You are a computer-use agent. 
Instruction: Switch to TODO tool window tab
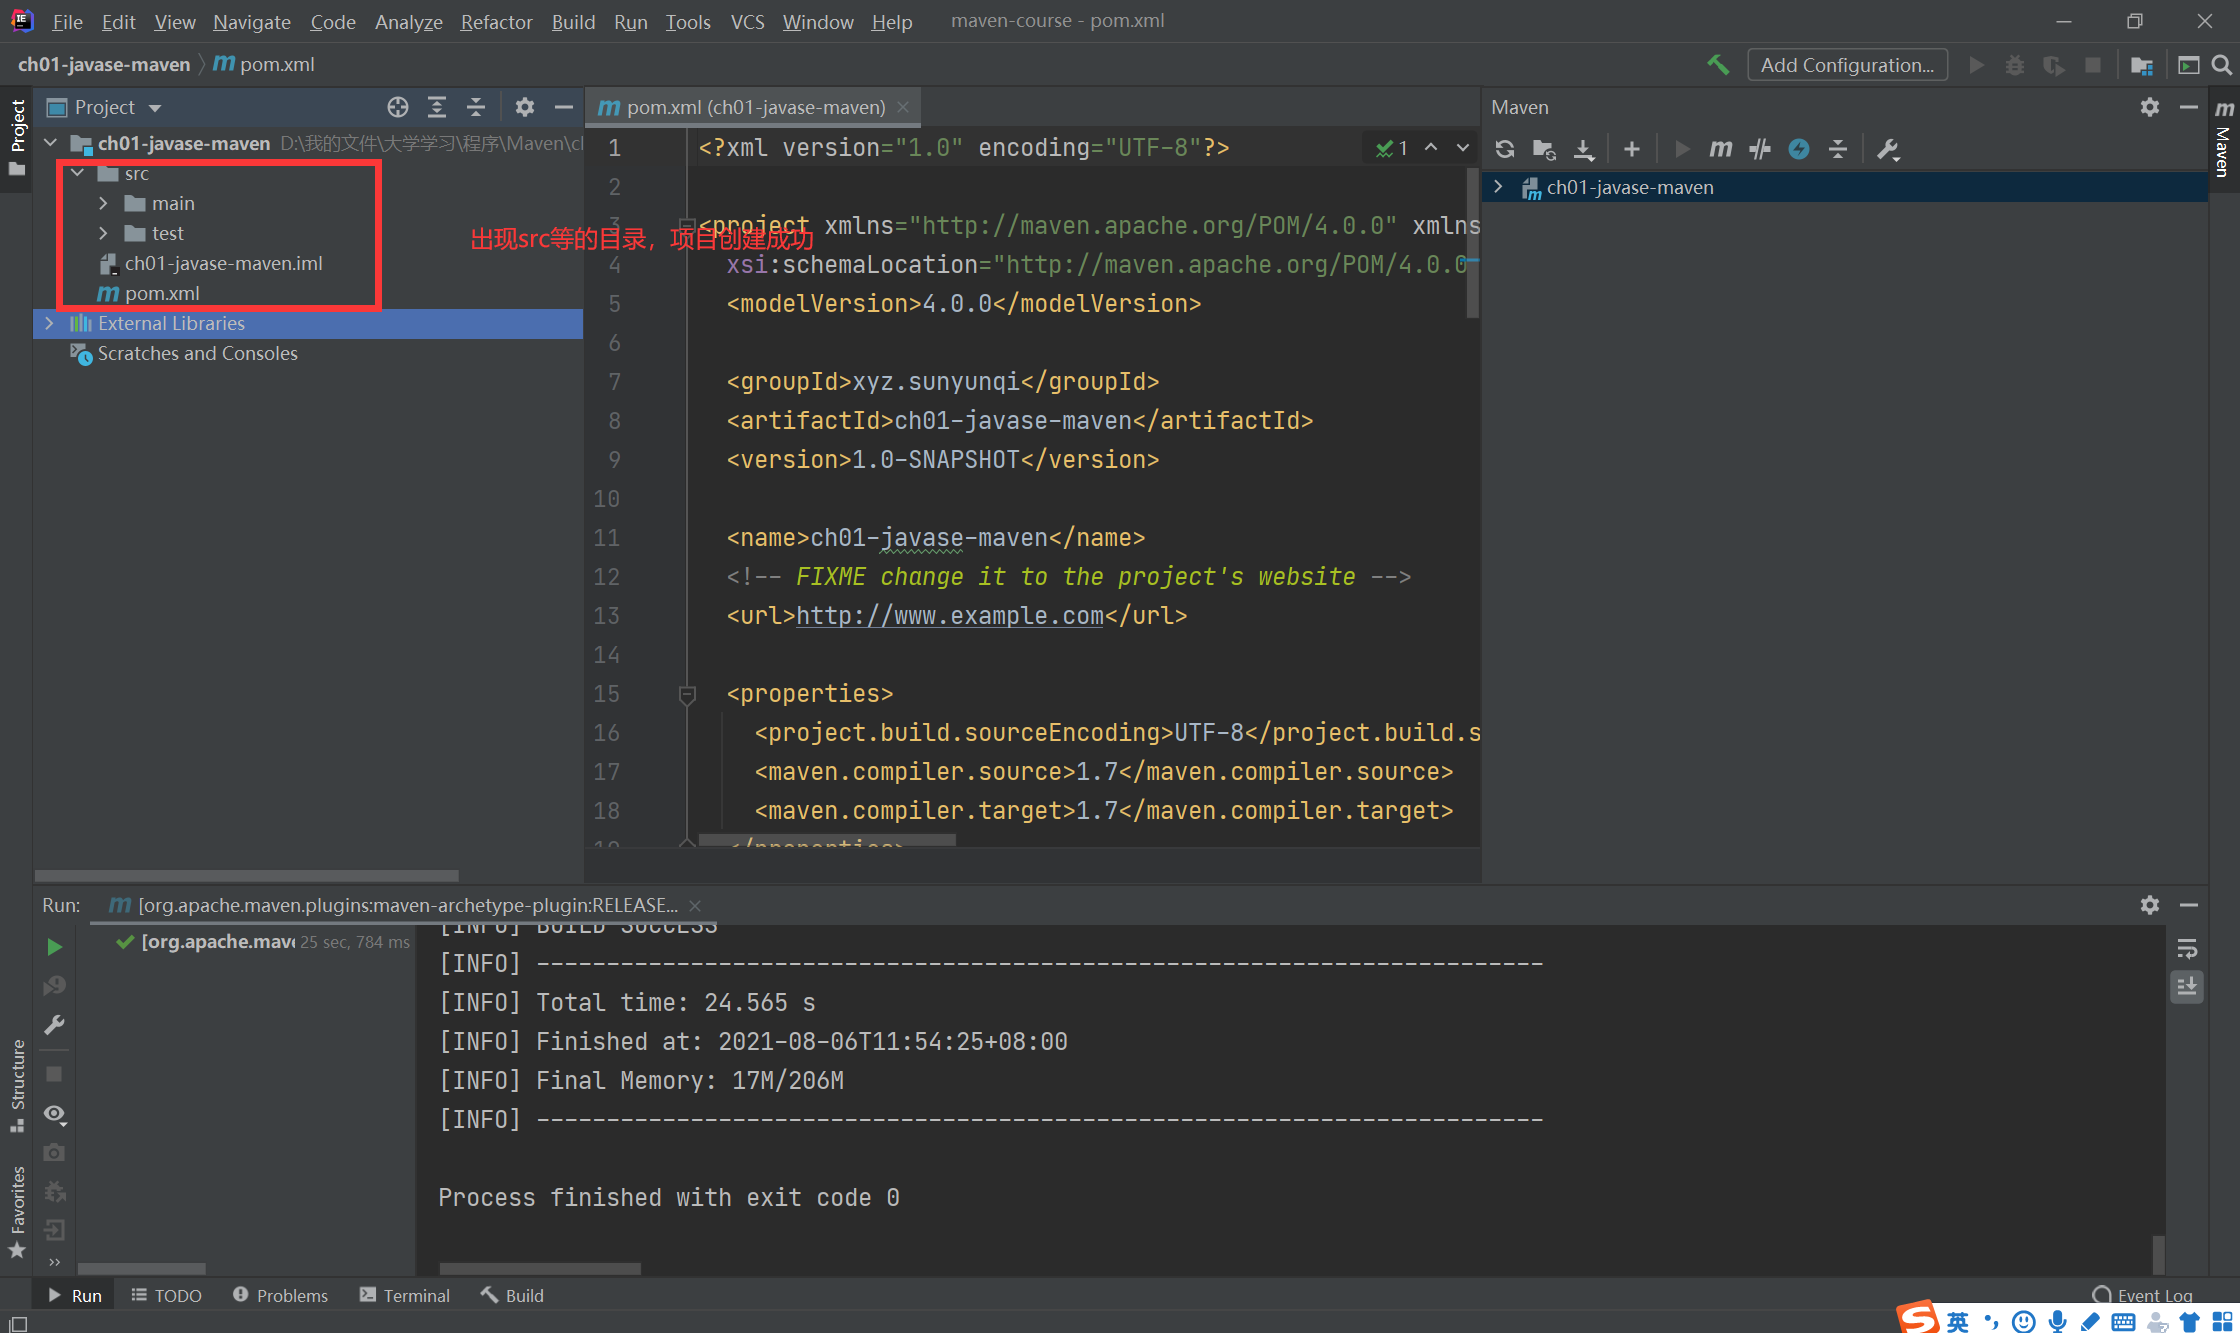[166, 1295]
